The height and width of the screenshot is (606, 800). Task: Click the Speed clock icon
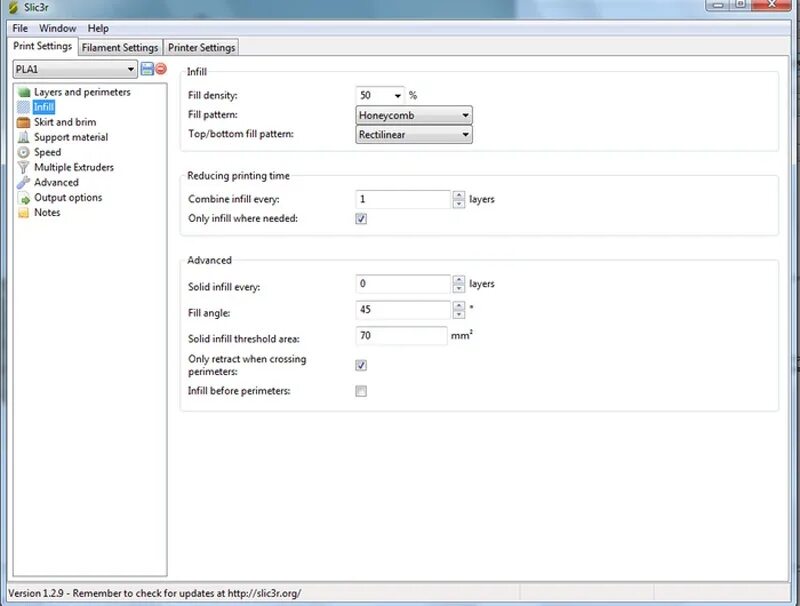(23, 153)
